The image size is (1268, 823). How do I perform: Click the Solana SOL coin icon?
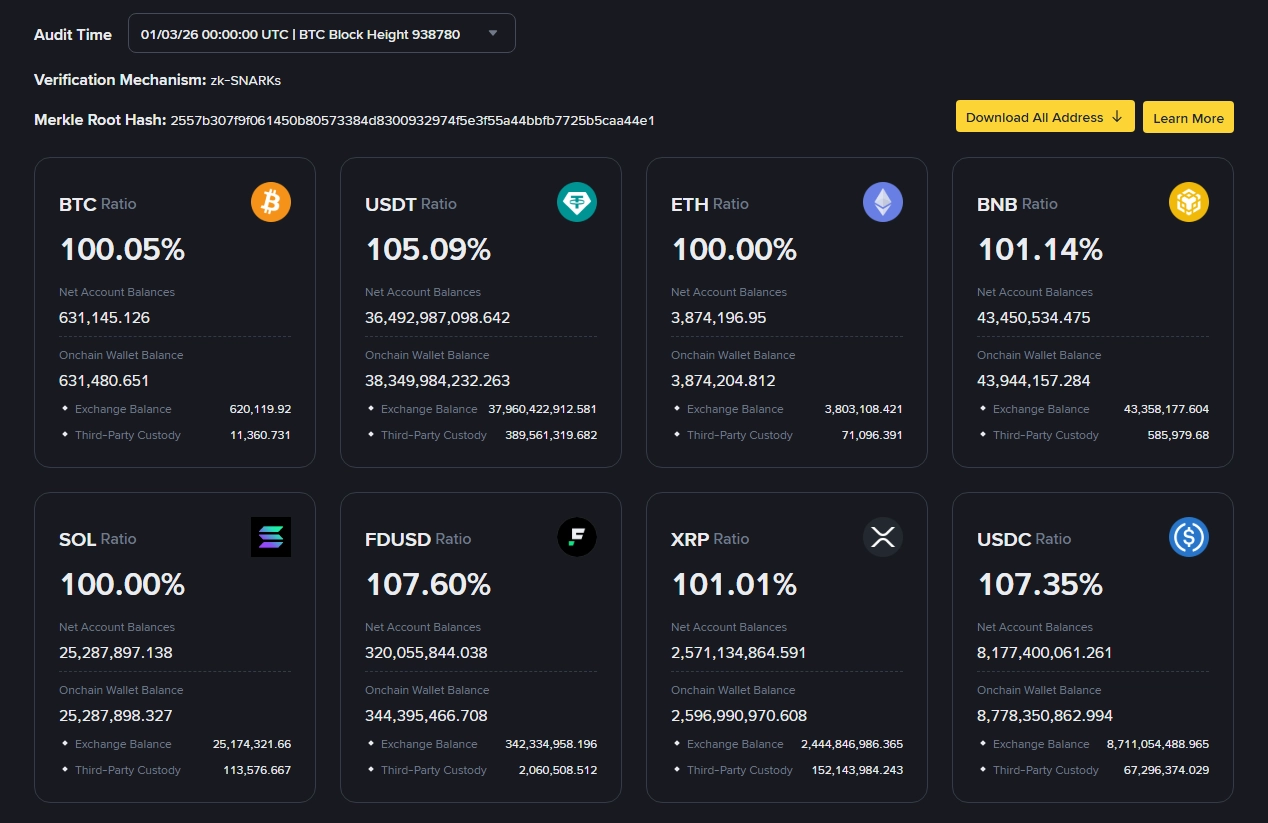click(x=270, y=537)
